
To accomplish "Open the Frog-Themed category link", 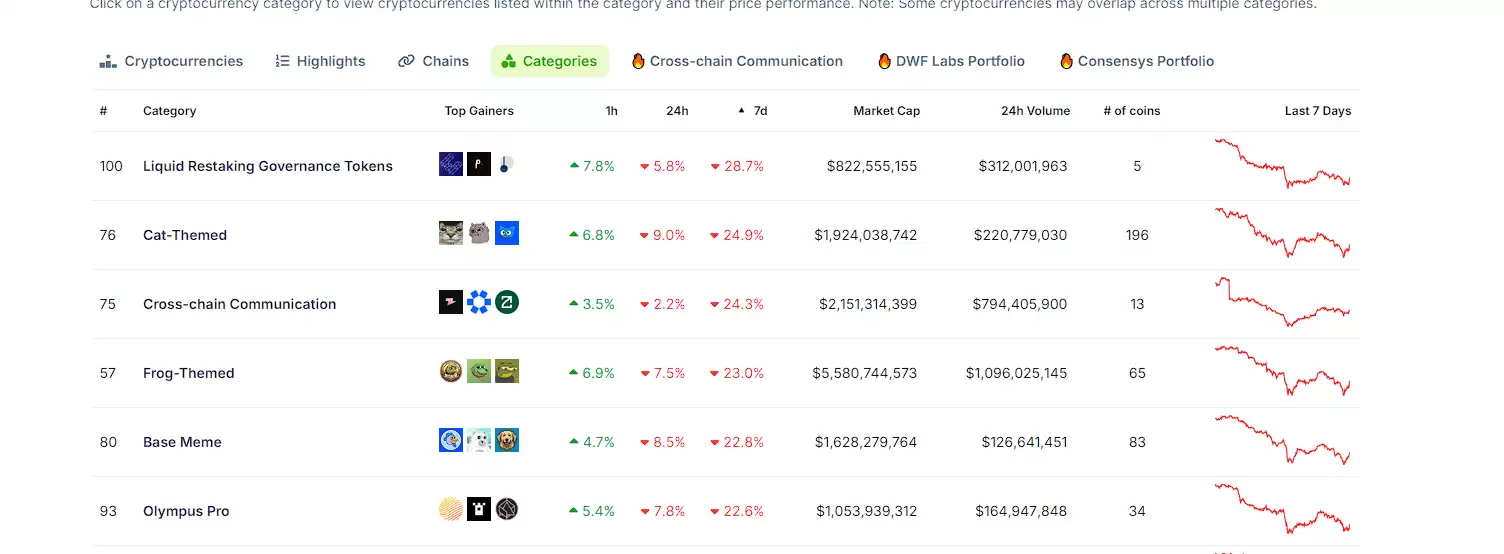I will tap(189, 373).
